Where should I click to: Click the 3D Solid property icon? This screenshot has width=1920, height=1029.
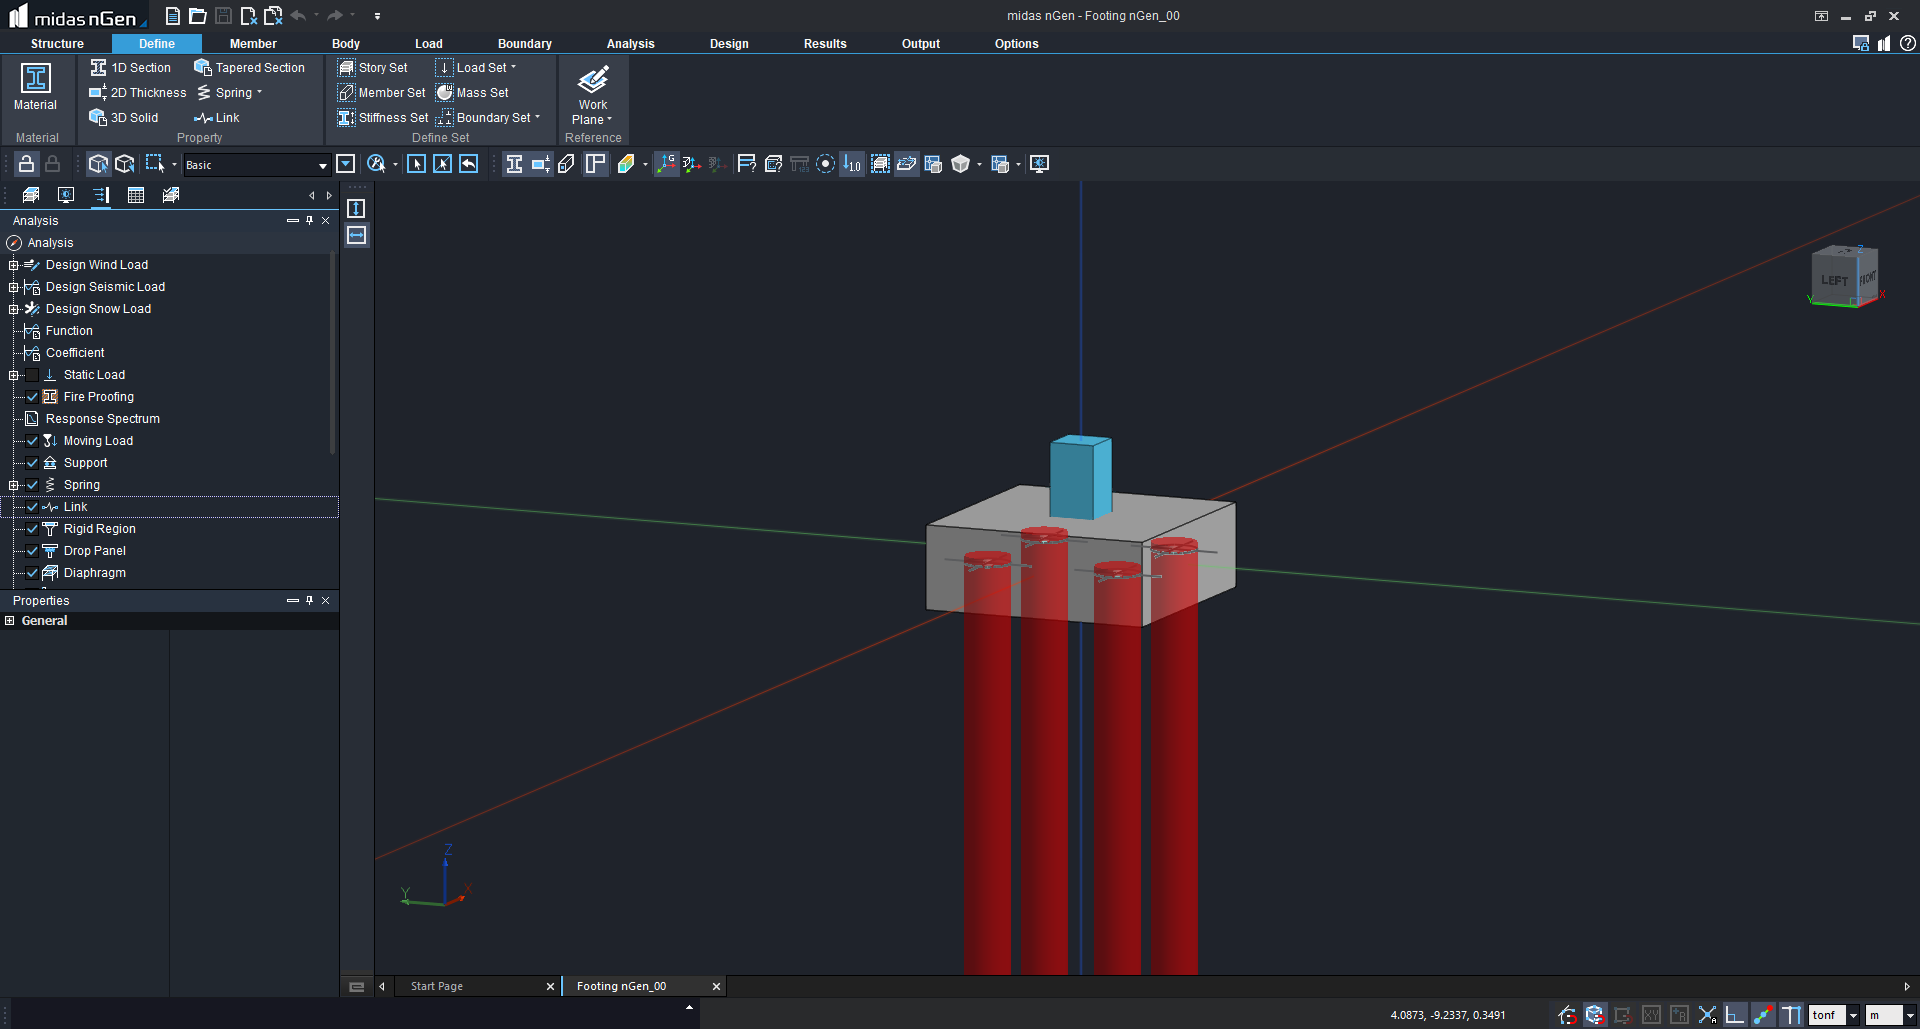(98, 118)
